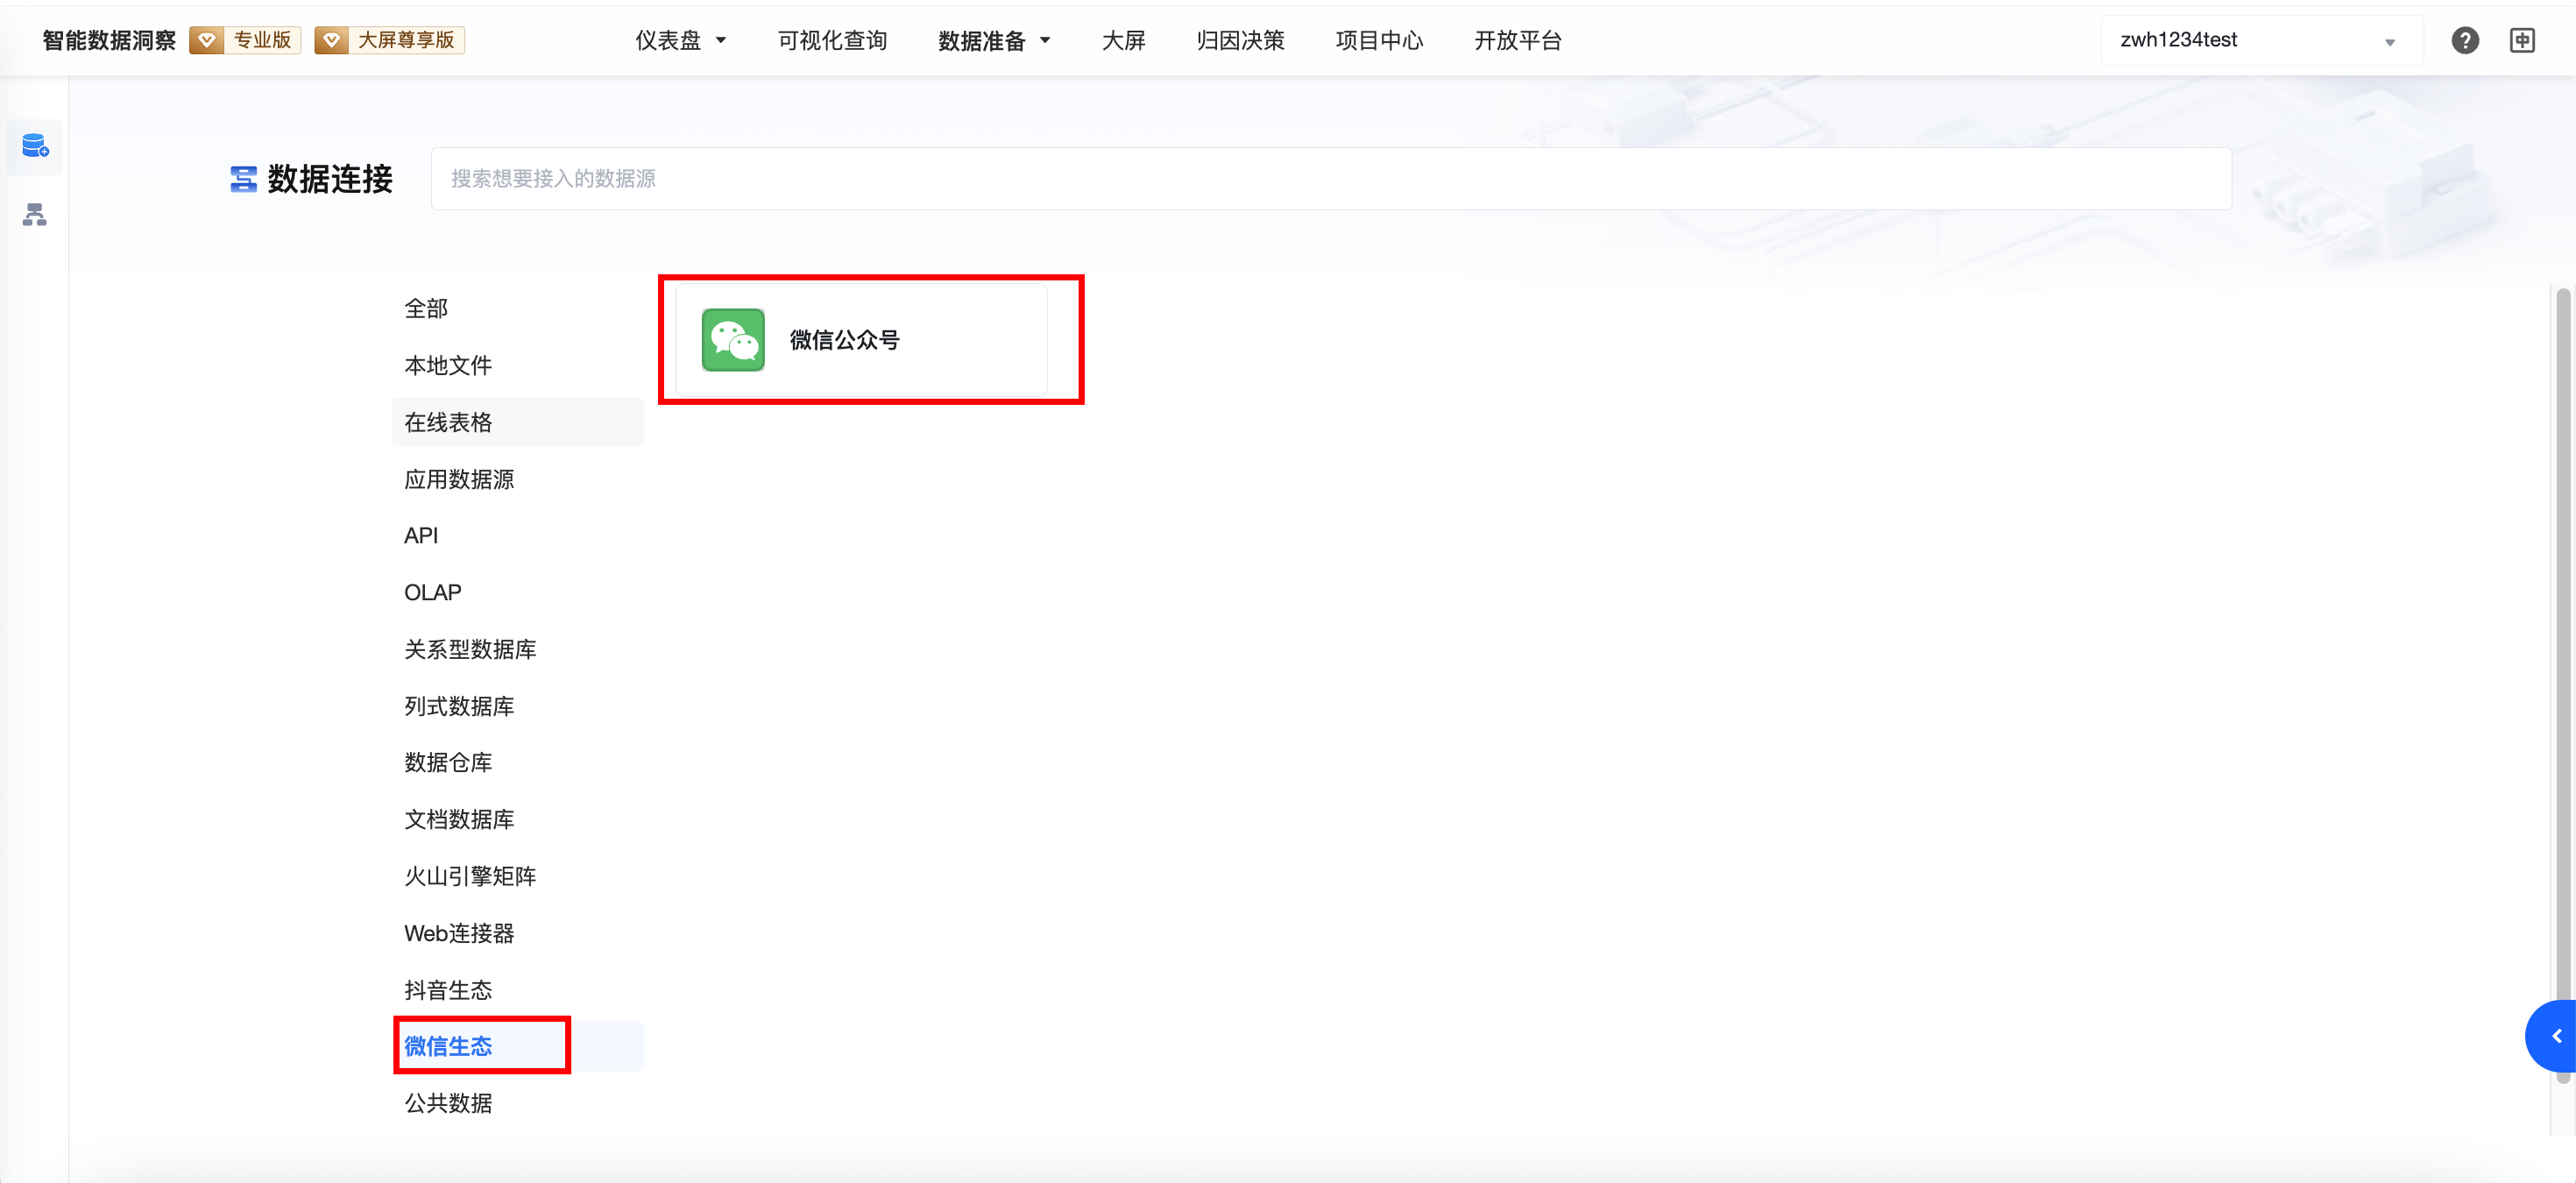This screenshot has height=1183, width=2576.
Task: Select the 在线表格 category
Action: (x=448, y=422)
